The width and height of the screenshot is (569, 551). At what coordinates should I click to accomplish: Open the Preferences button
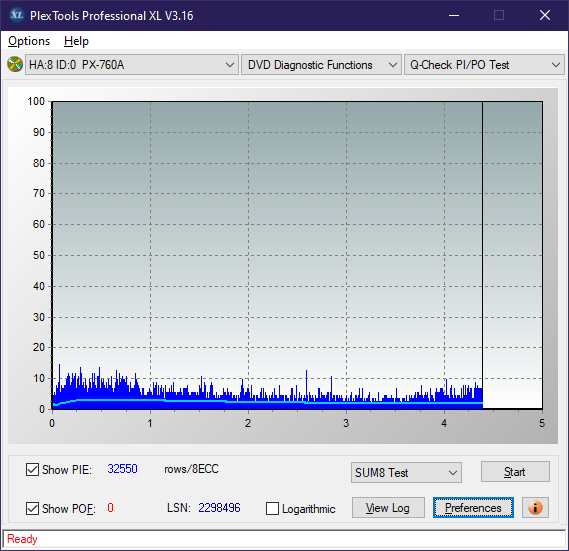(x=473, y=507)
